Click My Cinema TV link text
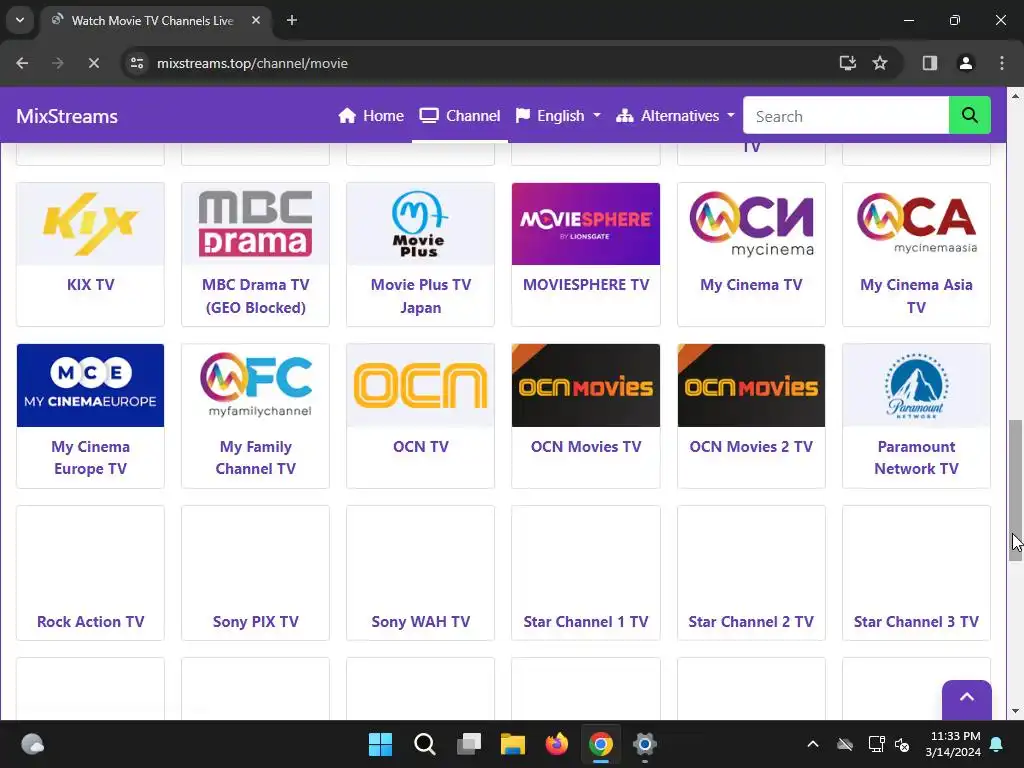This screenshot has height=768, width=1024. click(x=751, y=285)
